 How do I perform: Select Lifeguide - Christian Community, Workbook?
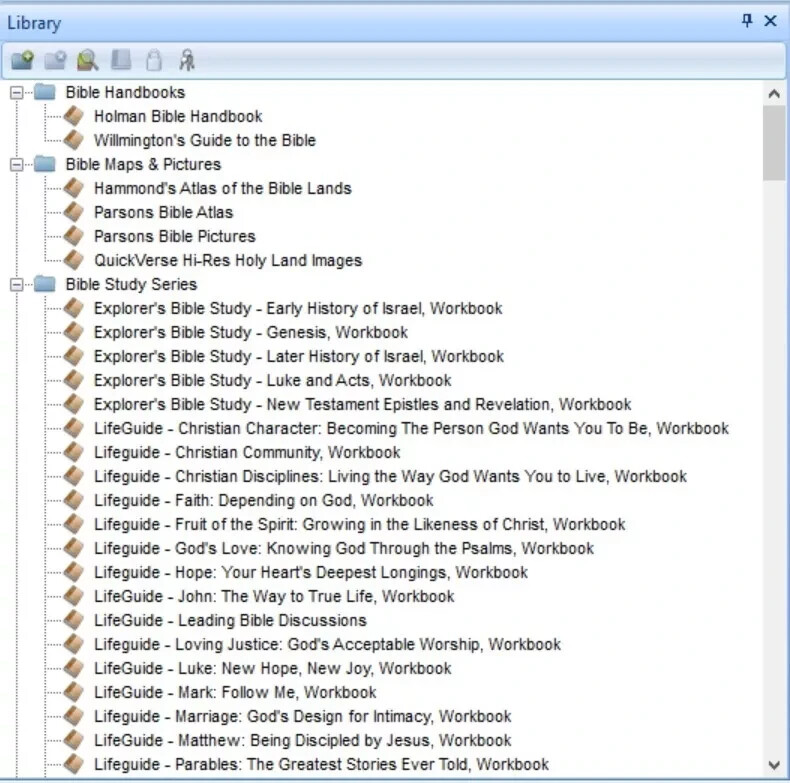click(247, 452)
